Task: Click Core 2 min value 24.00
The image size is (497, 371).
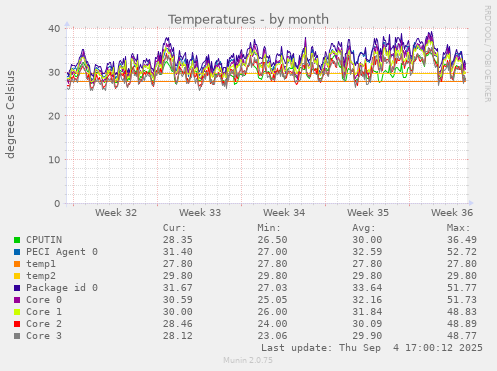Action: (272, 324)
